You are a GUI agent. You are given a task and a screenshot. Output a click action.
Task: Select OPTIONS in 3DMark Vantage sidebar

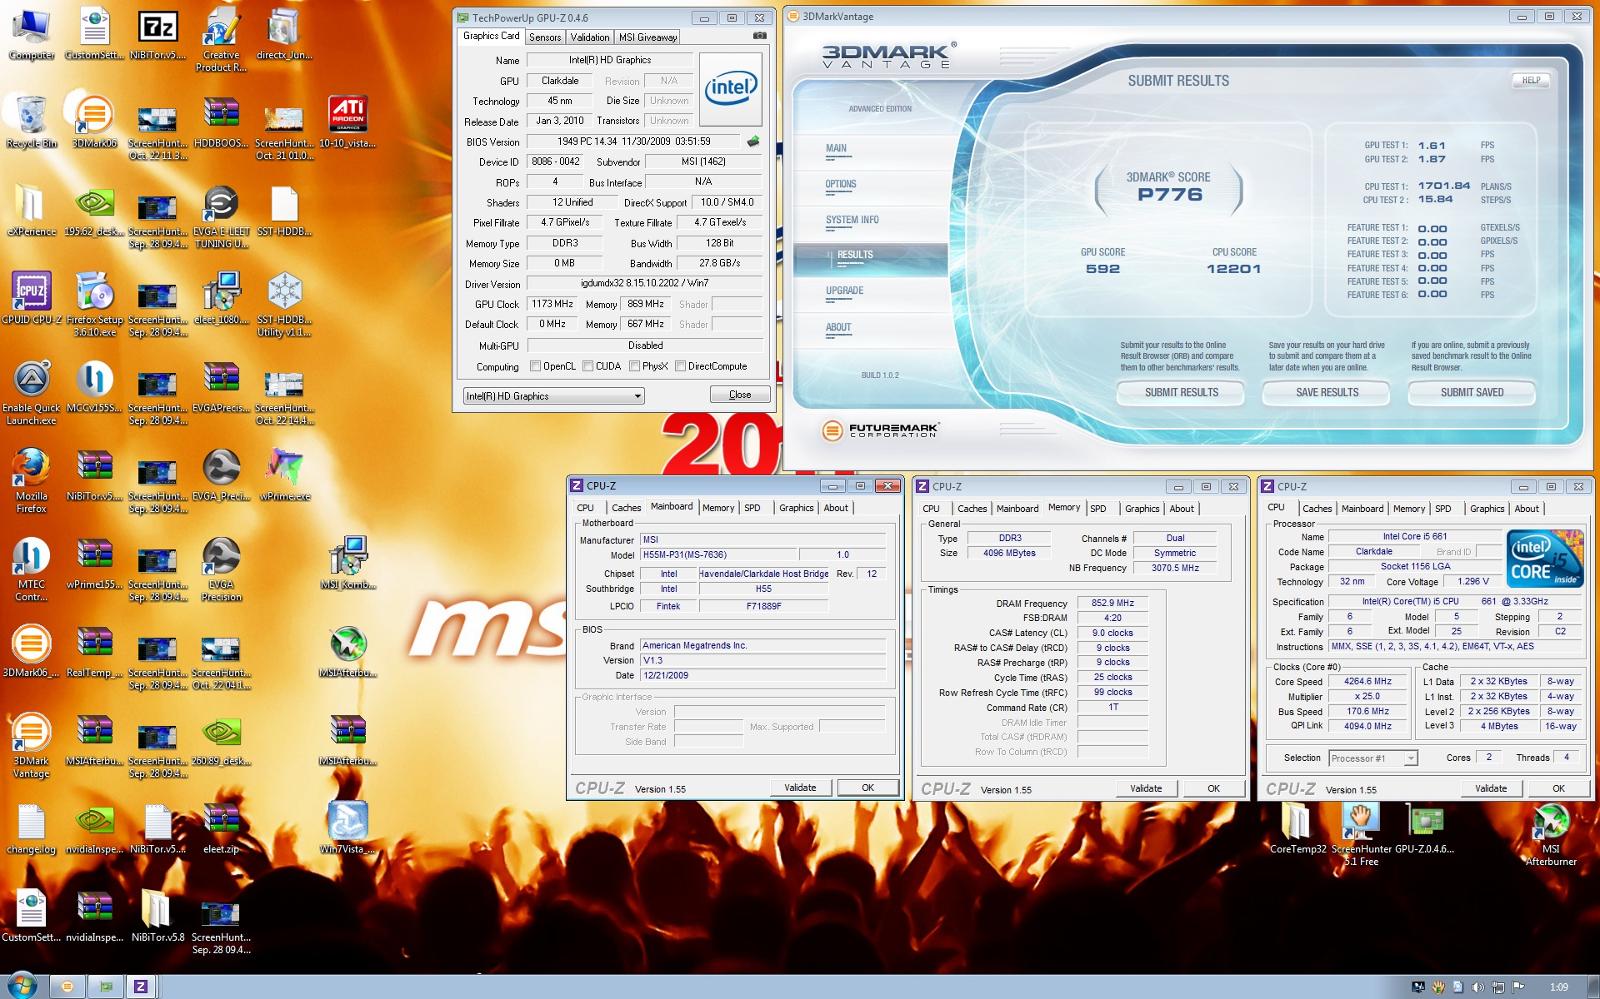point(841,184)
